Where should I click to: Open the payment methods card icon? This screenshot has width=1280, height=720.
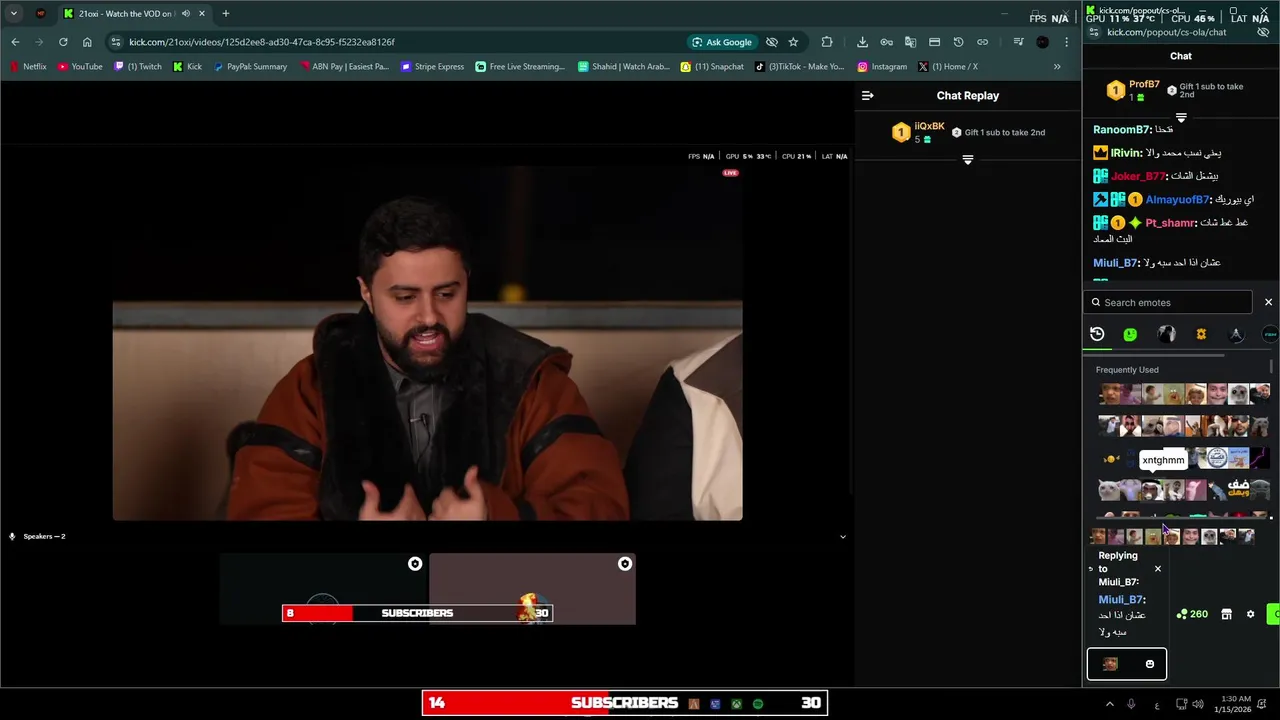[934, 42]
